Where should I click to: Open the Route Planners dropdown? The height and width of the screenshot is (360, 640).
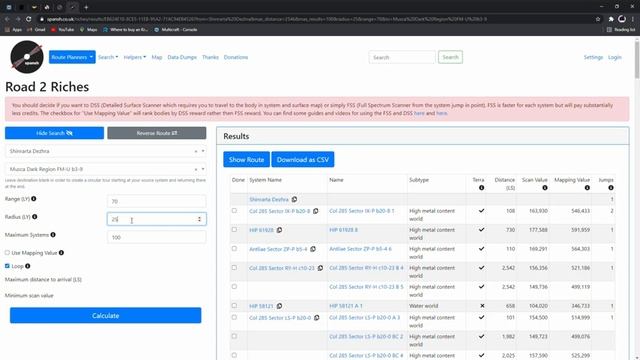pos(72,57)
